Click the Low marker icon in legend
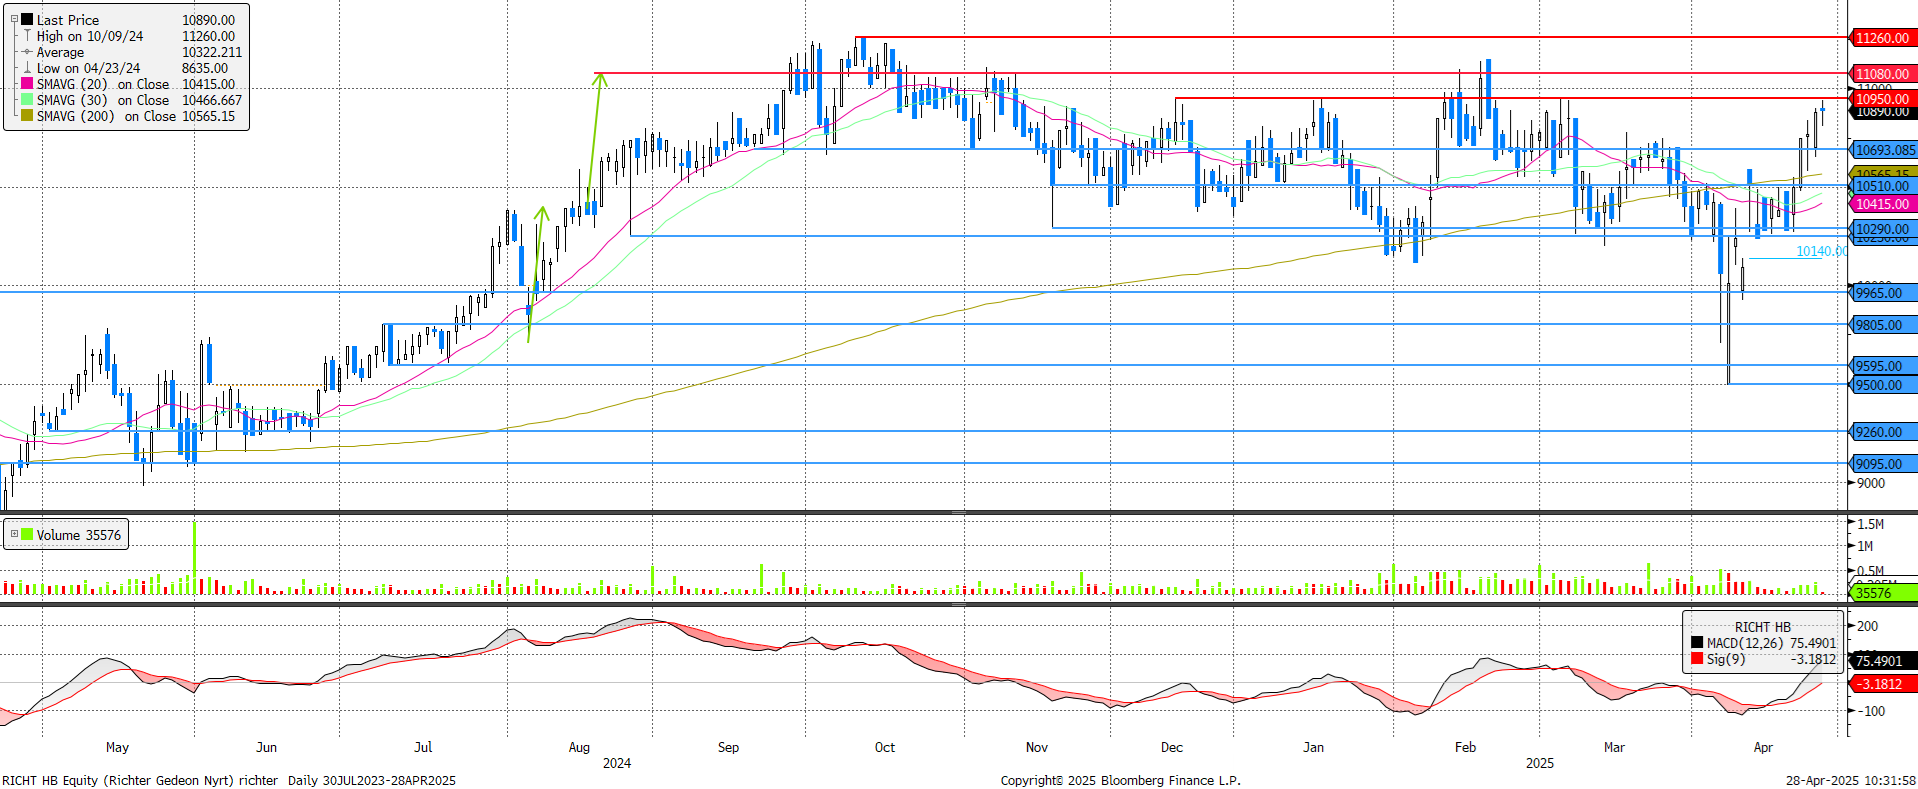Viewport: 1918px width, 789px height. [27, 68]
